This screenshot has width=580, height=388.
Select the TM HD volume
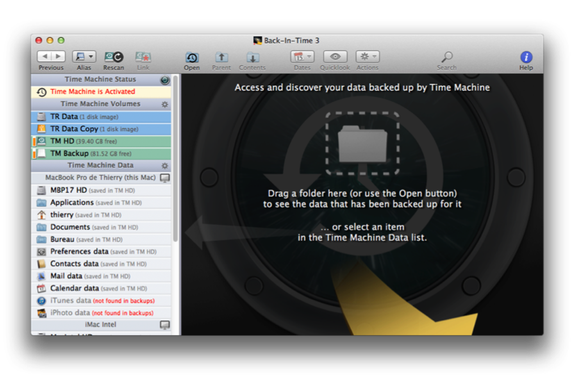[x=101, y=141]
